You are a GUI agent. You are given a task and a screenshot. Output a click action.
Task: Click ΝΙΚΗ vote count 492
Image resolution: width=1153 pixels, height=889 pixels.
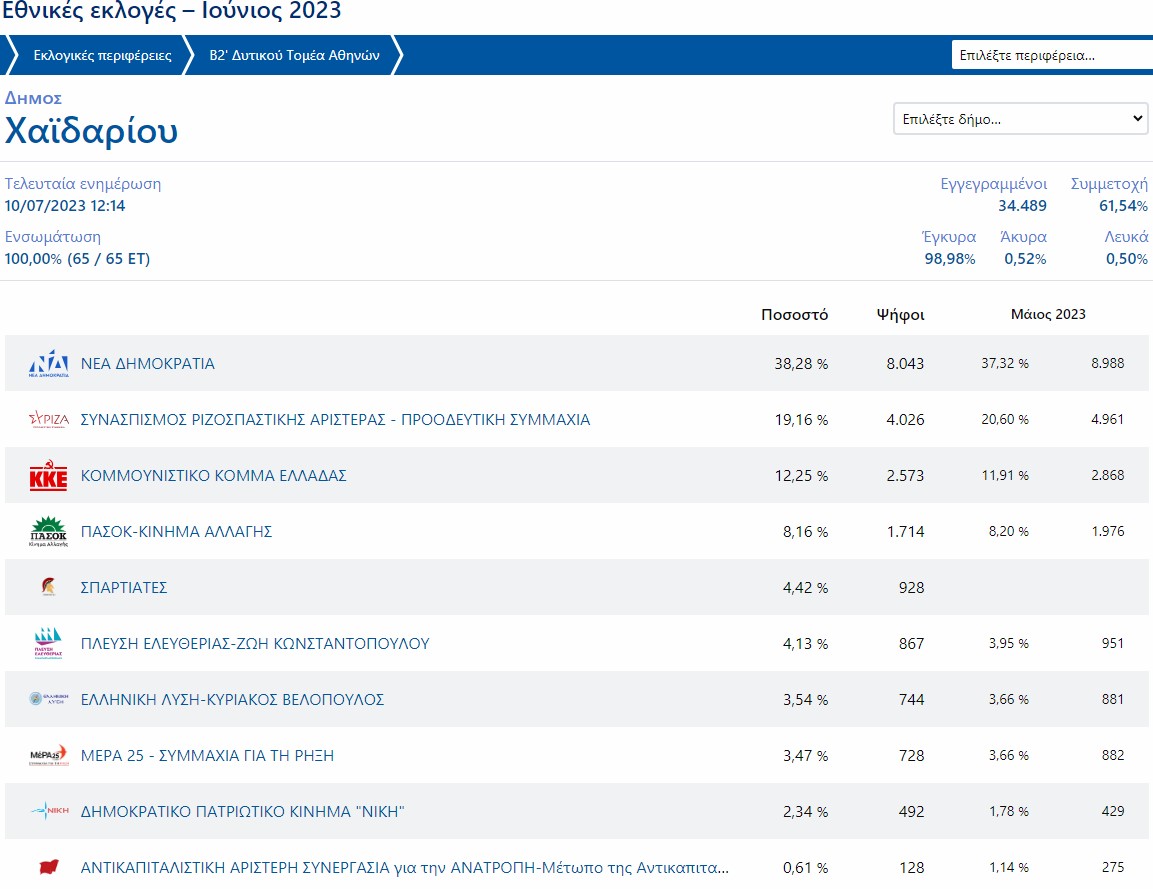tap(911, 811)
